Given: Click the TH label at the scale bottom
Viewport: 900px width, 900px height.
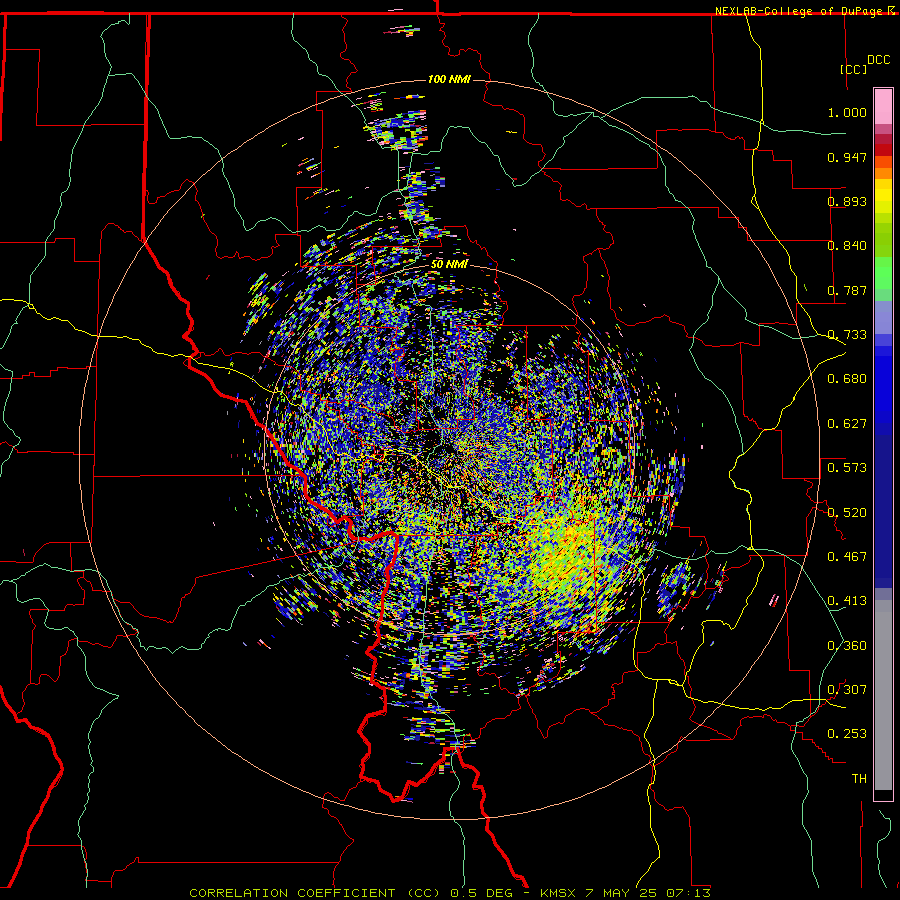Looking at the screenshot, I should 859,779.
